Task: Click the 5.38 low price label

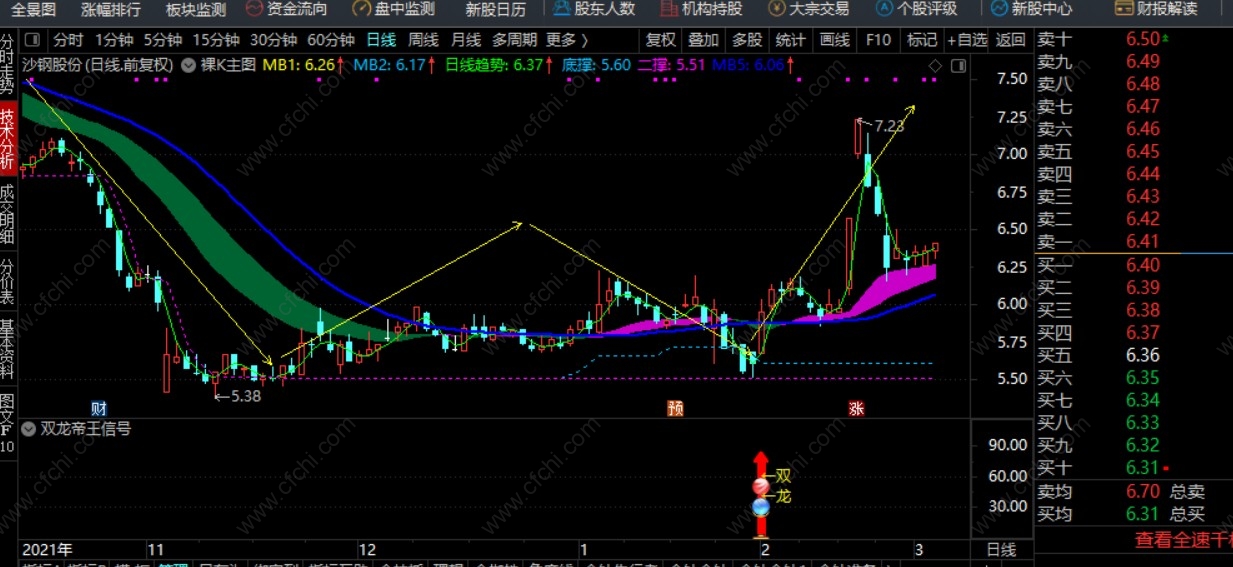Action: pos(245,396)
